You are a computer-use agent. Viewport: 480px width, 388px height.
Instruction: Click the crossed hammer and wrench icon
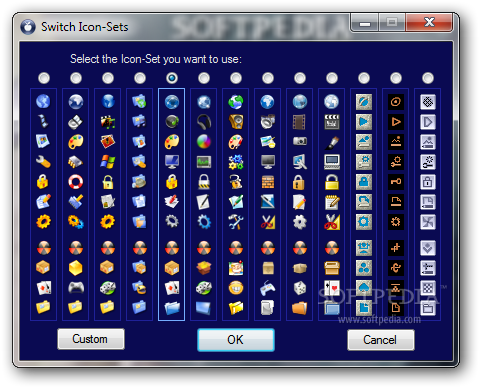(x=236, y=222)
